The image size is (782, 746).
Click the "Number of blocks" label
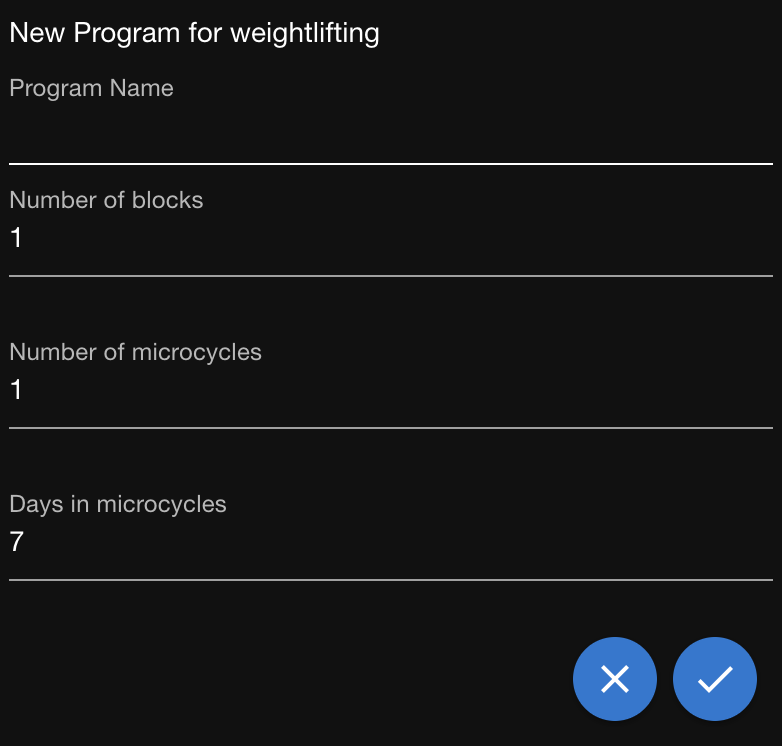click(106, 200)
